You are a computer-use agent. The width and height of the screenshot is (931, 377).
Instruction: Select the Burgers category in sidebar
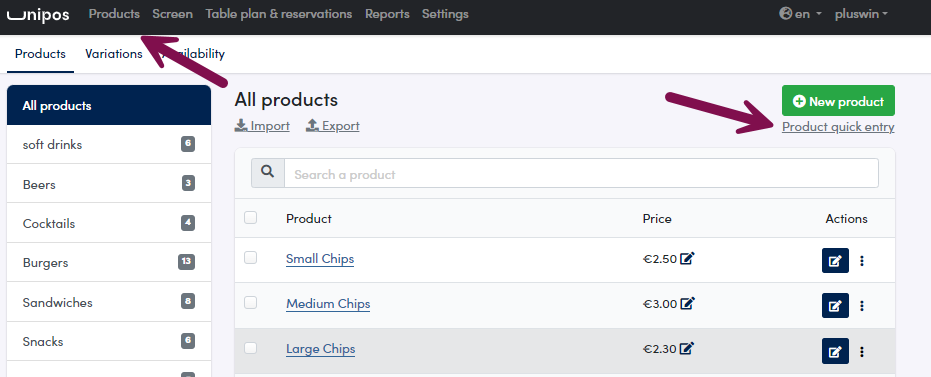(x=109, y=262)
